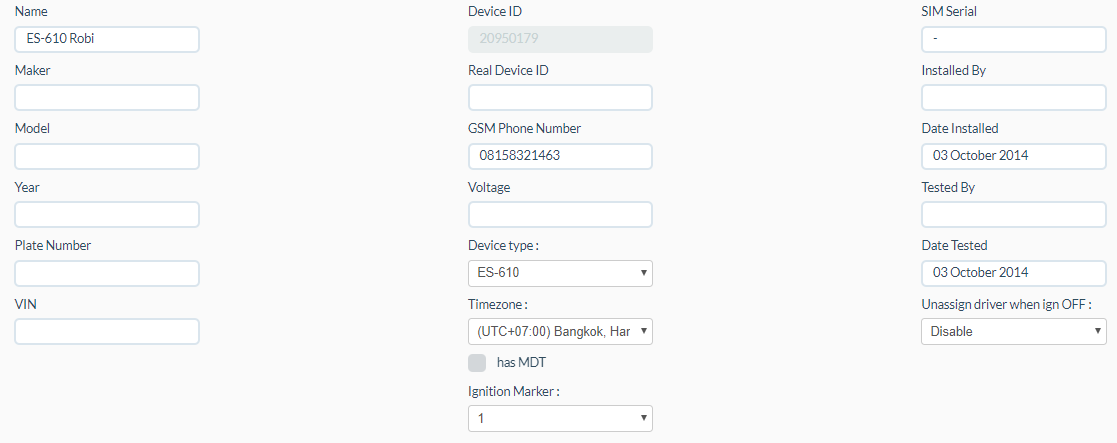Open the Date Tested field
Image resolution: width=1117 pixels, height=443 pixels.
click(x=1013, y=273)
